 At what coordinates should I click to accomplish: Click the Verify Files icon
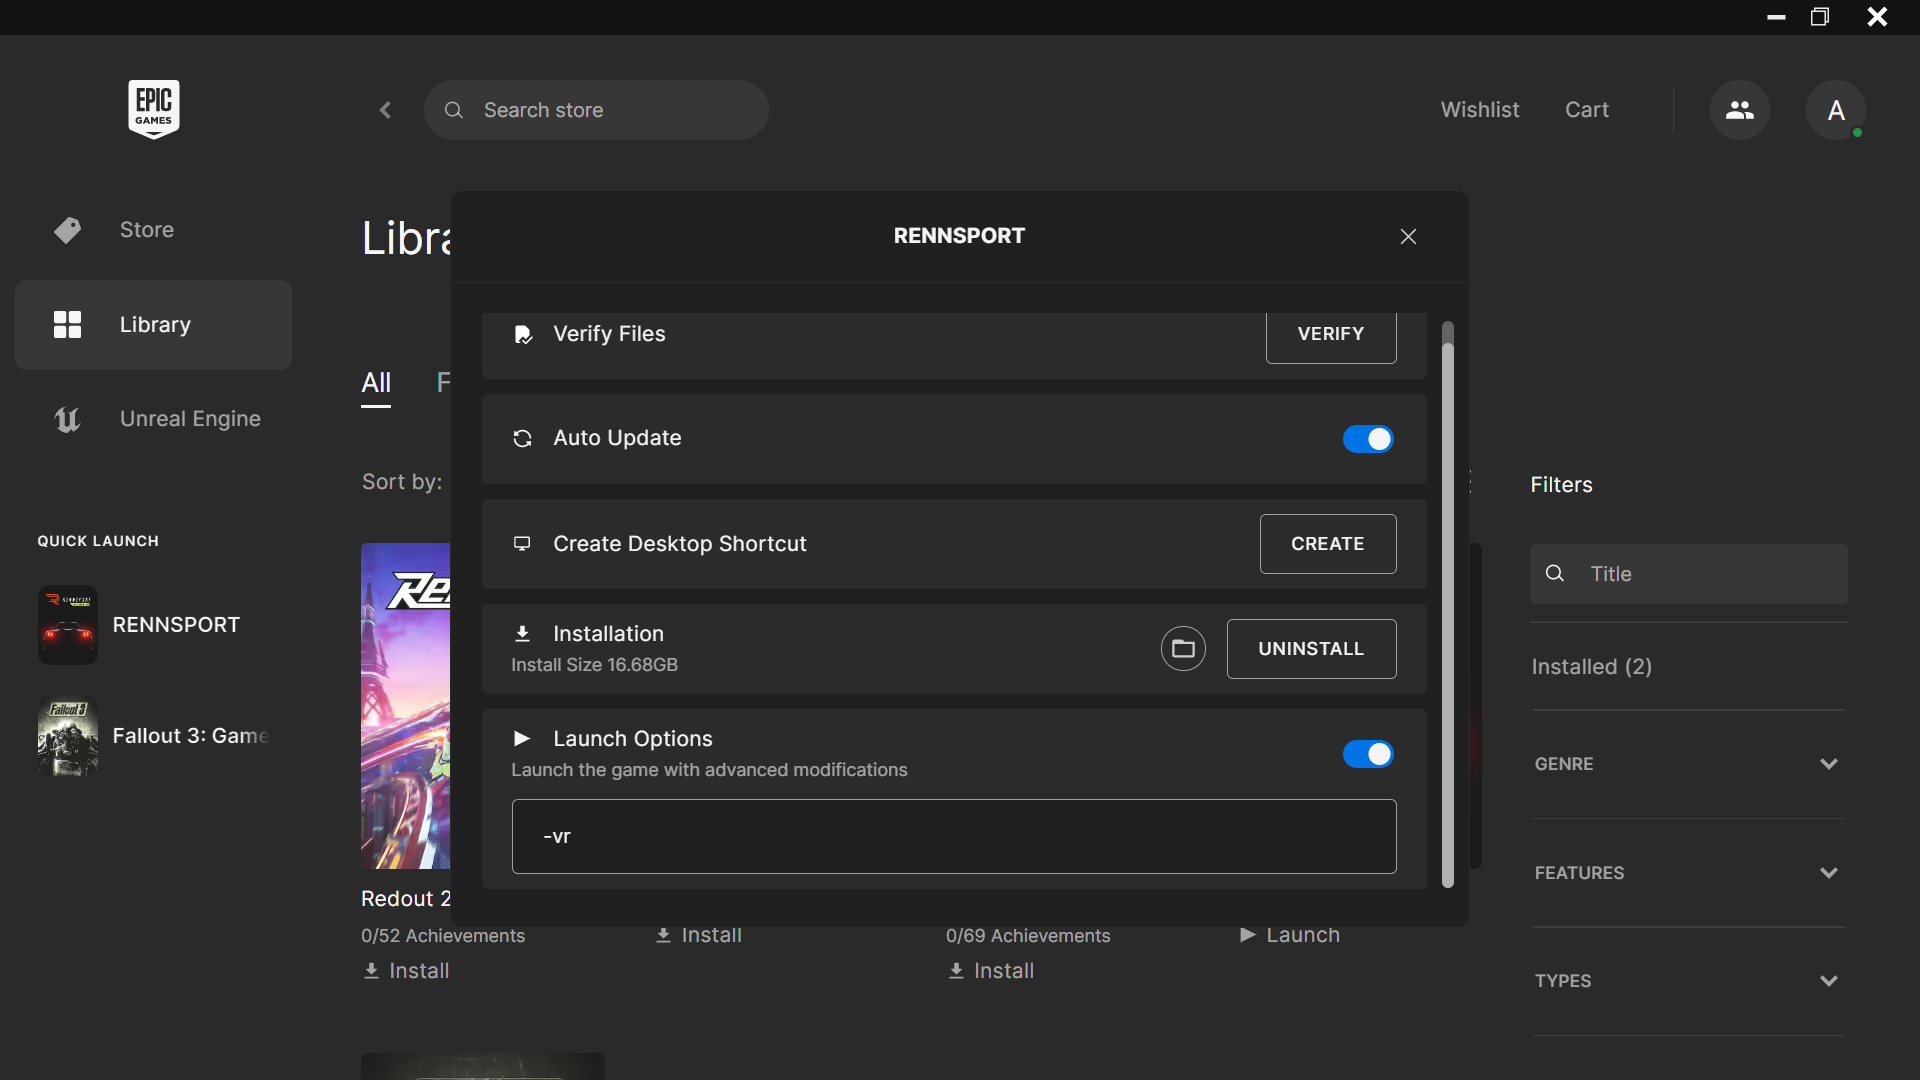pos(522,334)
